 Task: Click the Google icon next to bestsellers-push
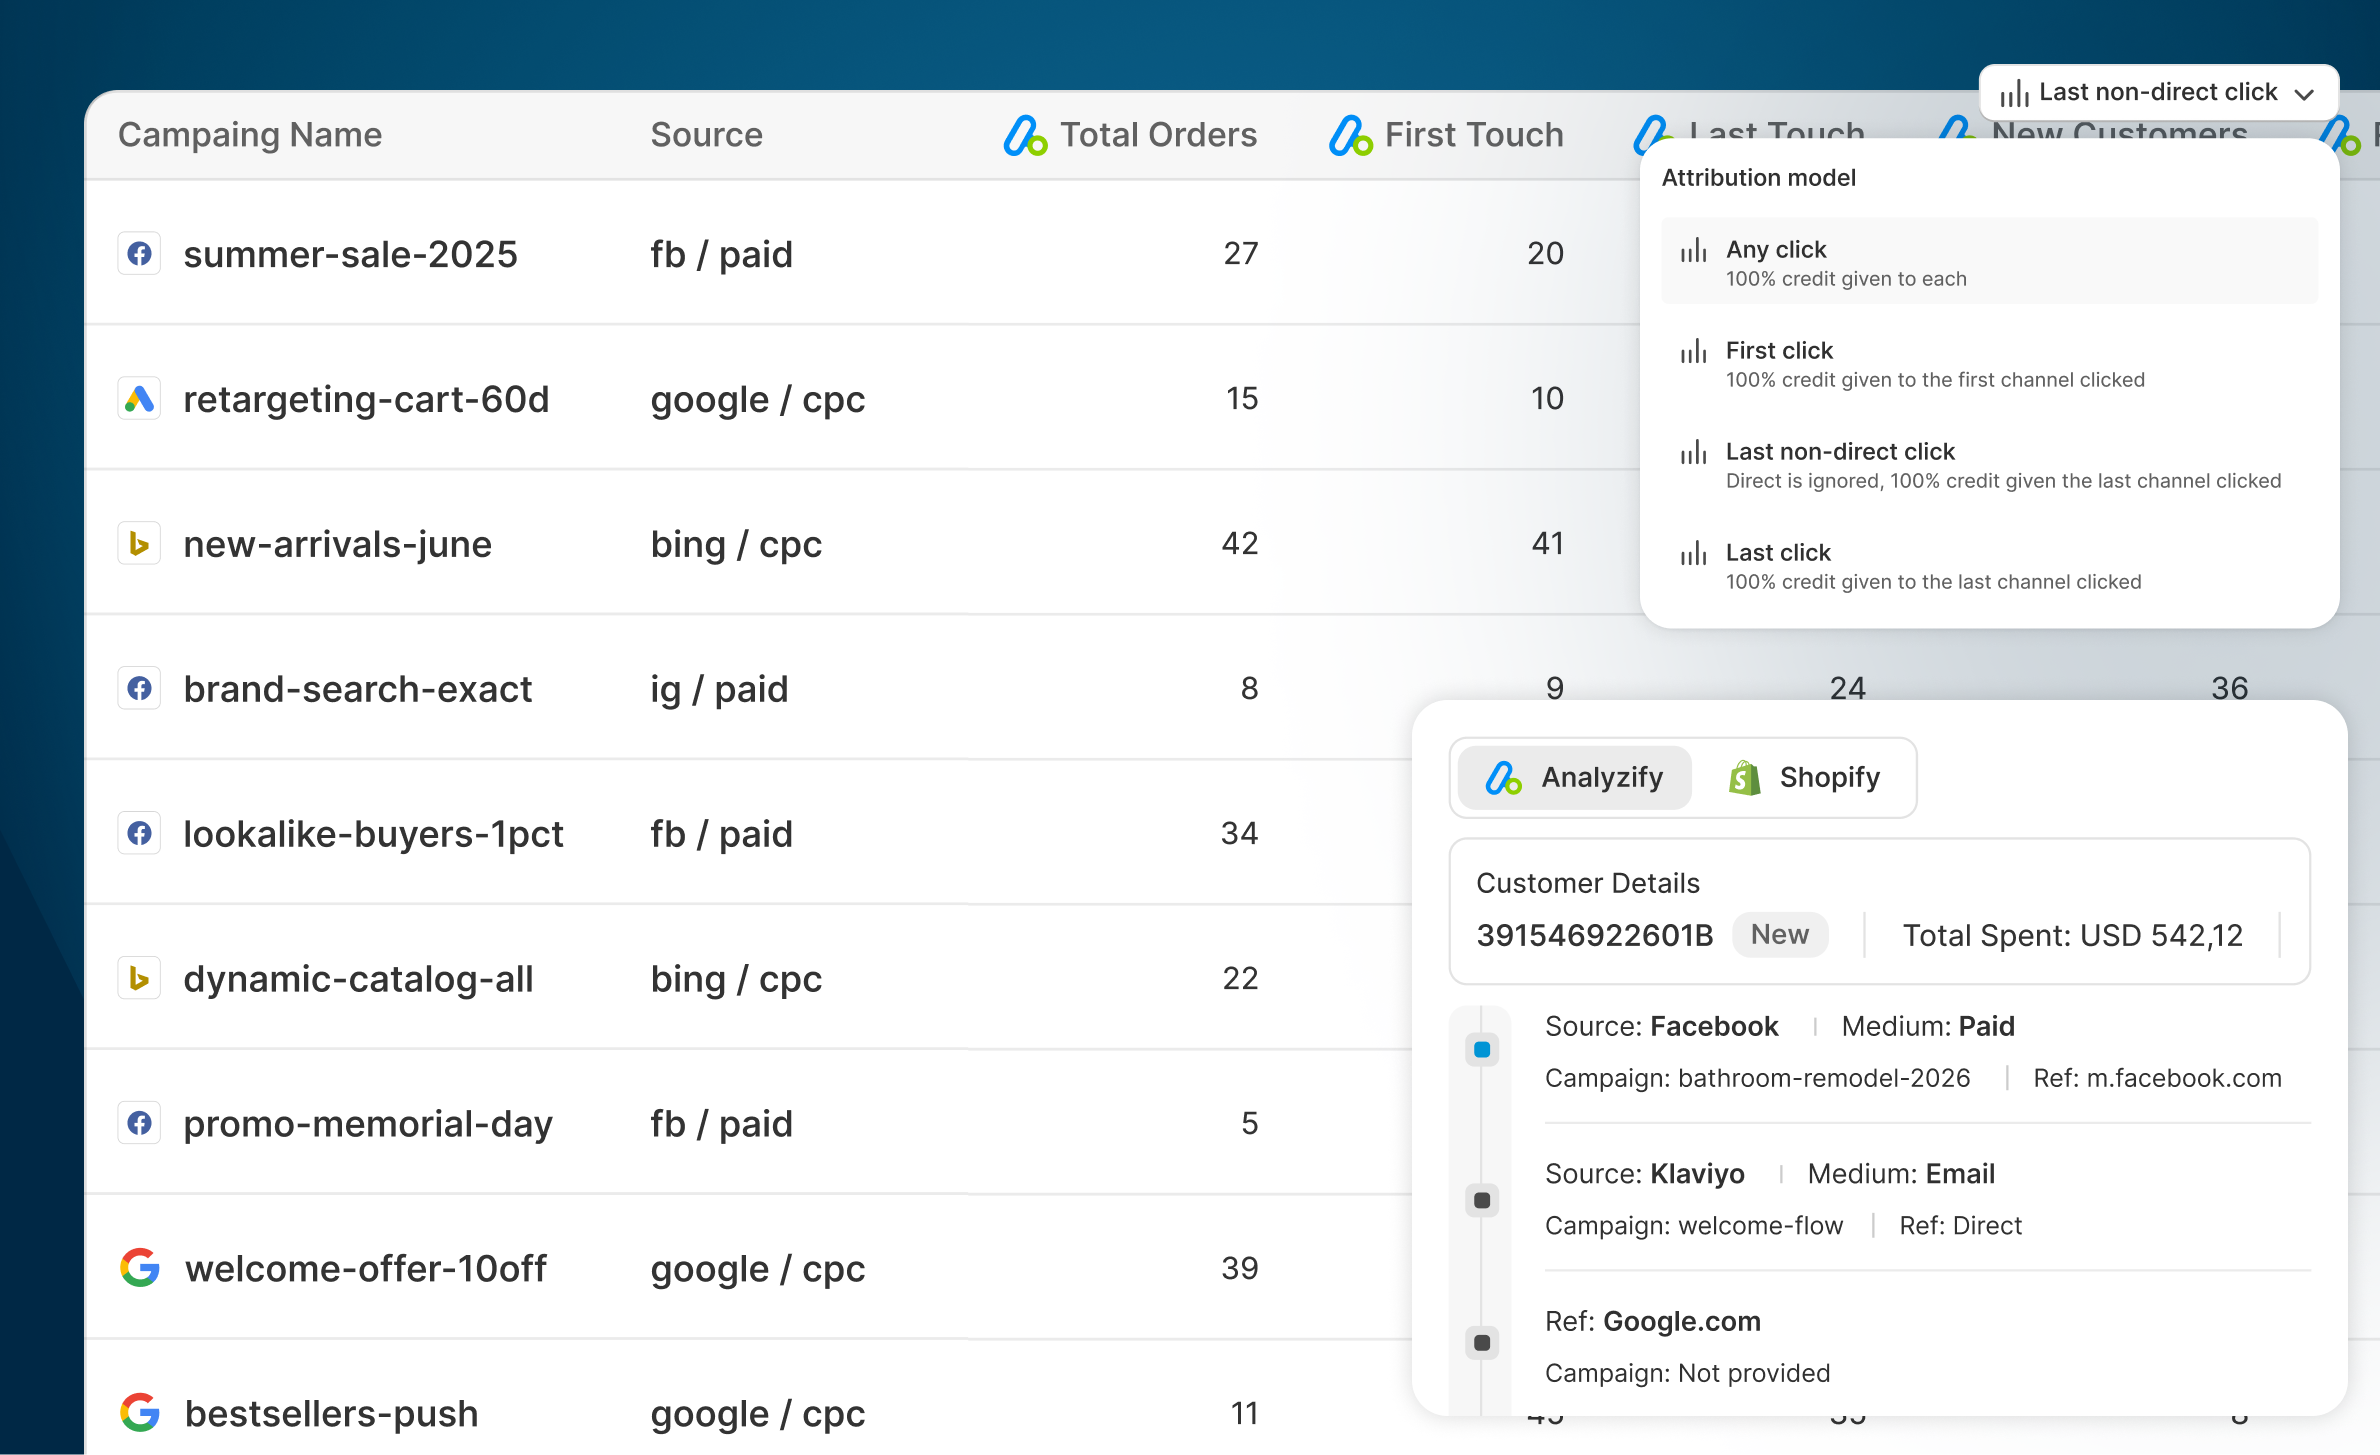coord(139,1413)
